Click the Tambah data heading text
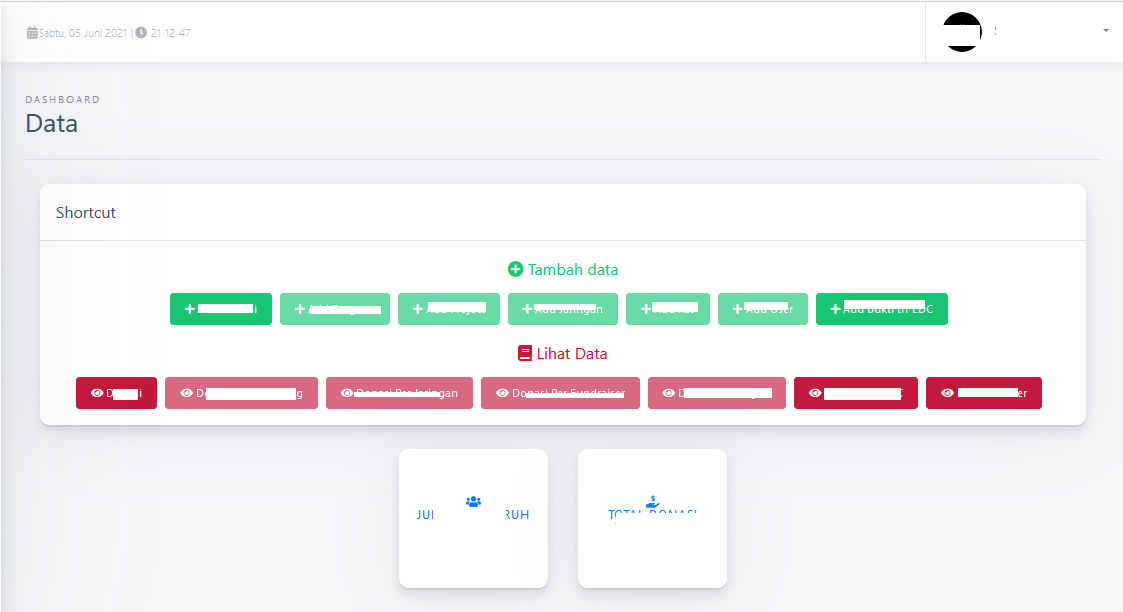The height and width of the screenshot is (612, 1123). [x=573, y=269]
